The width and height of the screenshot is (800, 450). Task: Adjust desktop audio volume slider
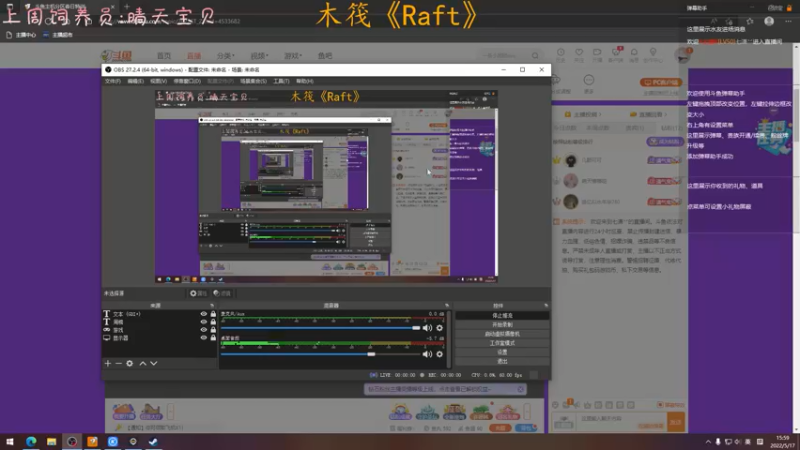coord(321,354)
